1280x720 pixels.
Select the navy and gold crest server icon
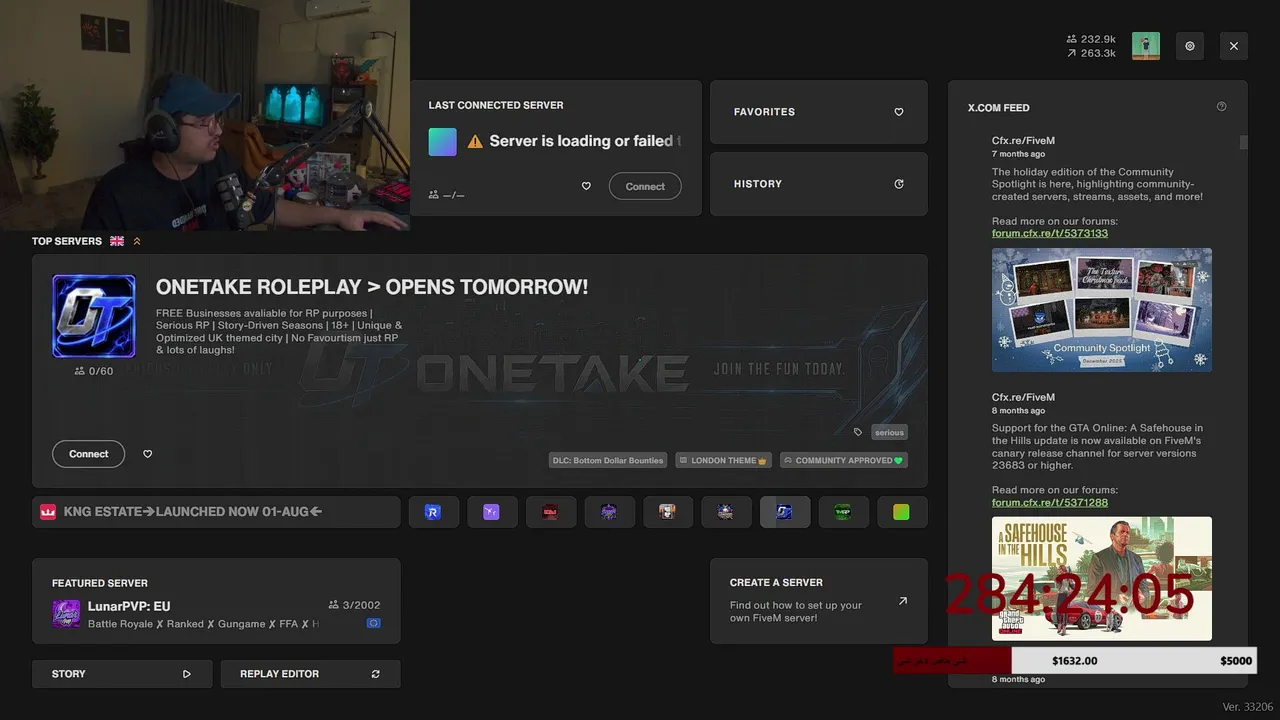(x=726, y=512)
